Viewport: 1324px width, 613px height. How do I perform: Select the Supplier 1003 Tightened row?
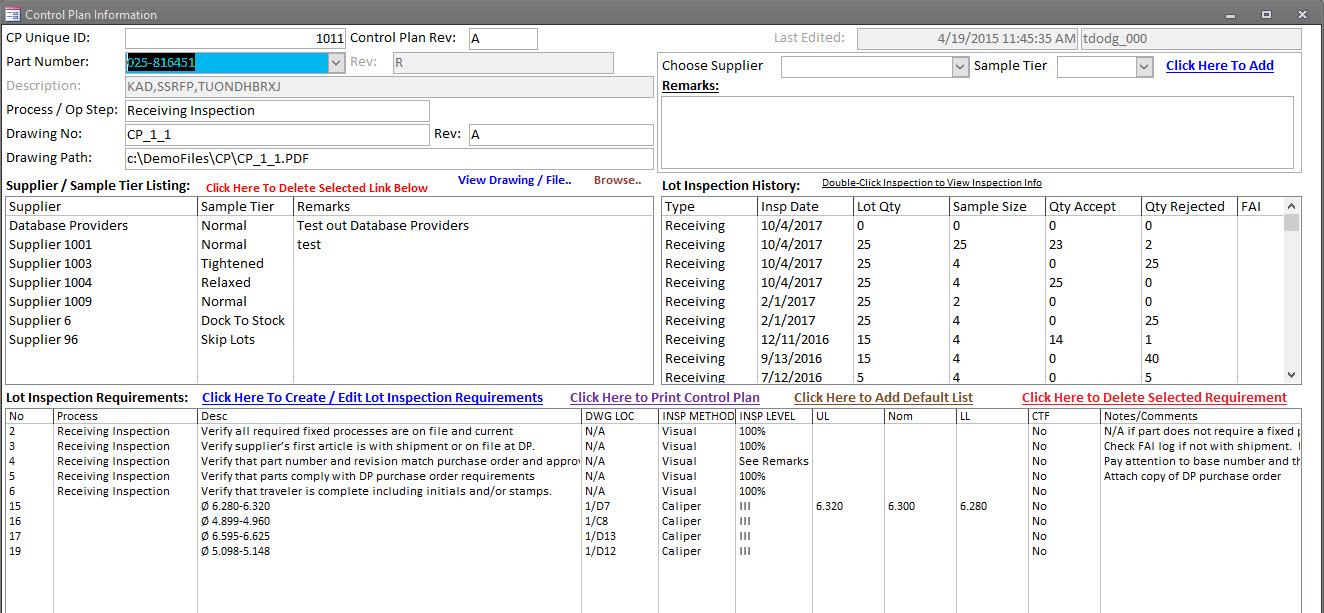(100, 263)
